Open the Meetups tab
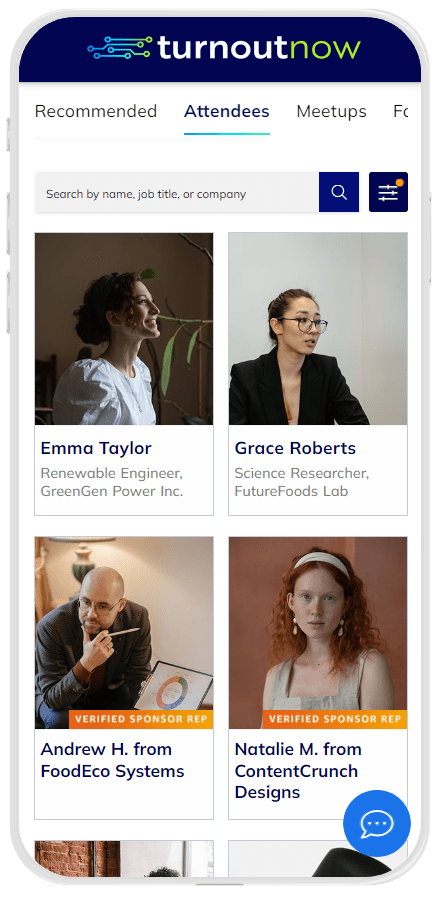The width and height of the screenshot is (440, 900). (x=332, y=111)
